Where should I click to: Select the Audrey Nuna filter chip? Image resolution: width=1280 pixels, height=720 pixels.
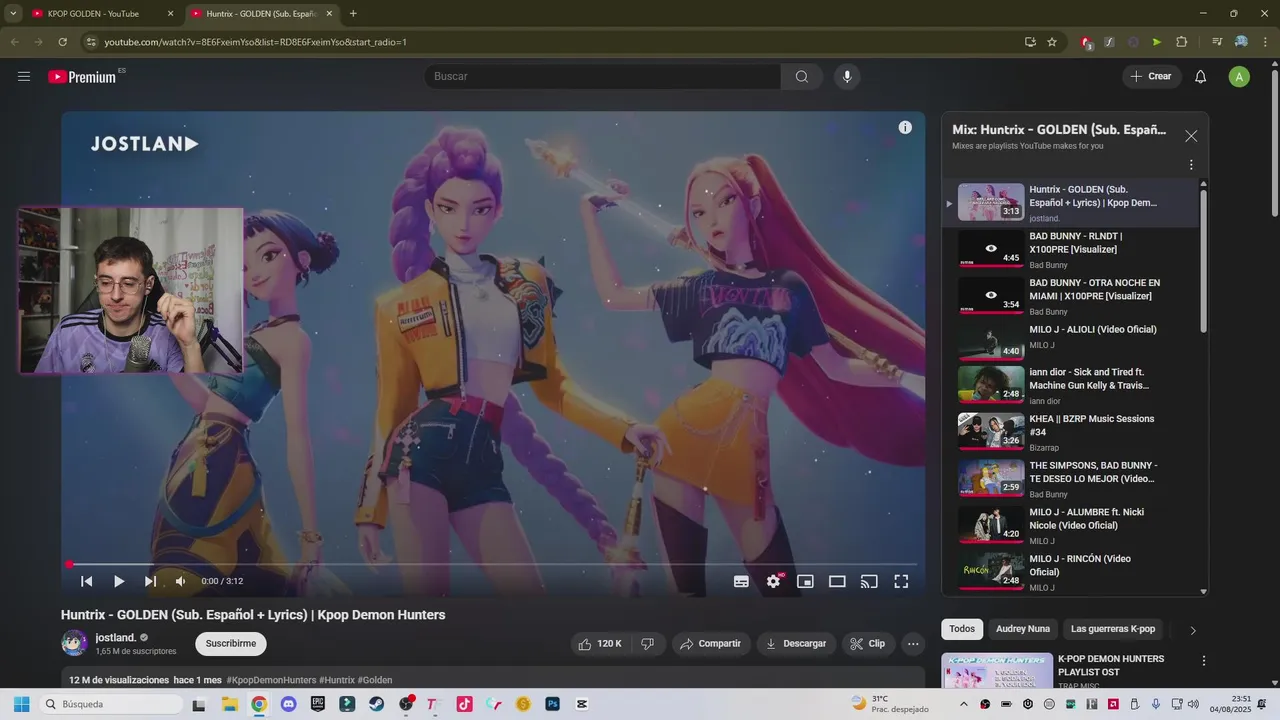(1023, 629)
